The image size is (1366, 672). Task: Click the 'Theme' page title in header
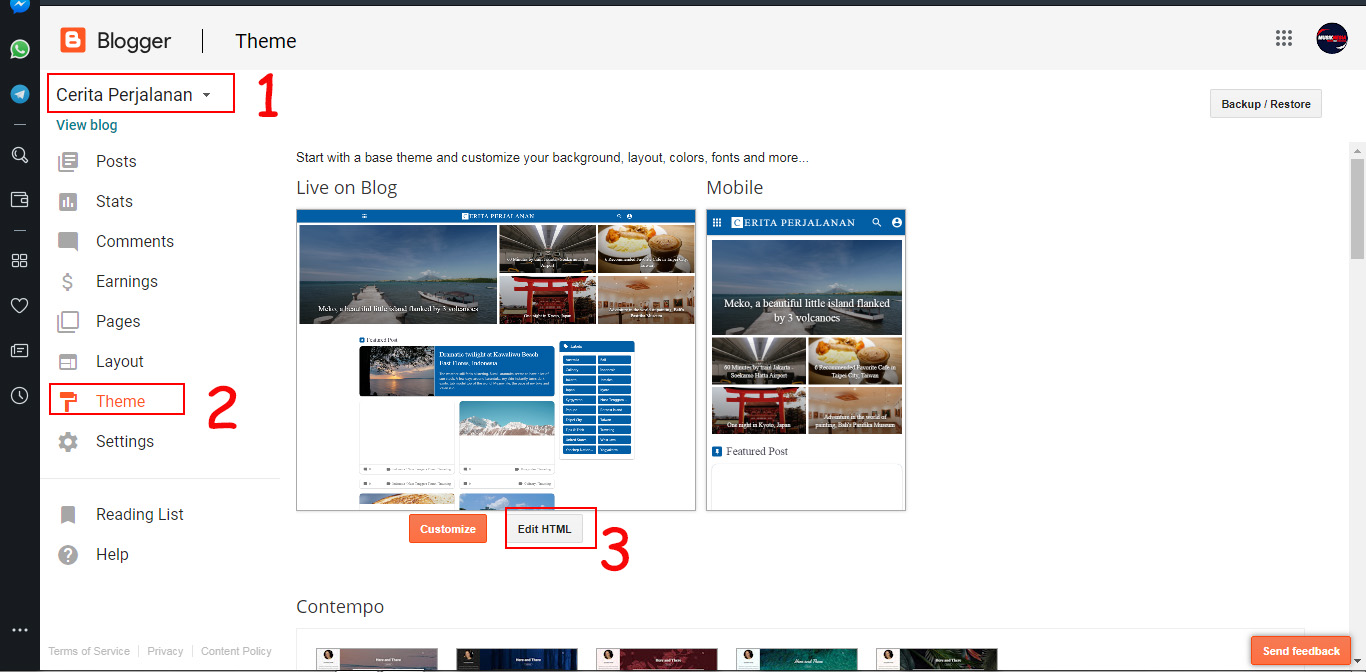pos(266,41)
